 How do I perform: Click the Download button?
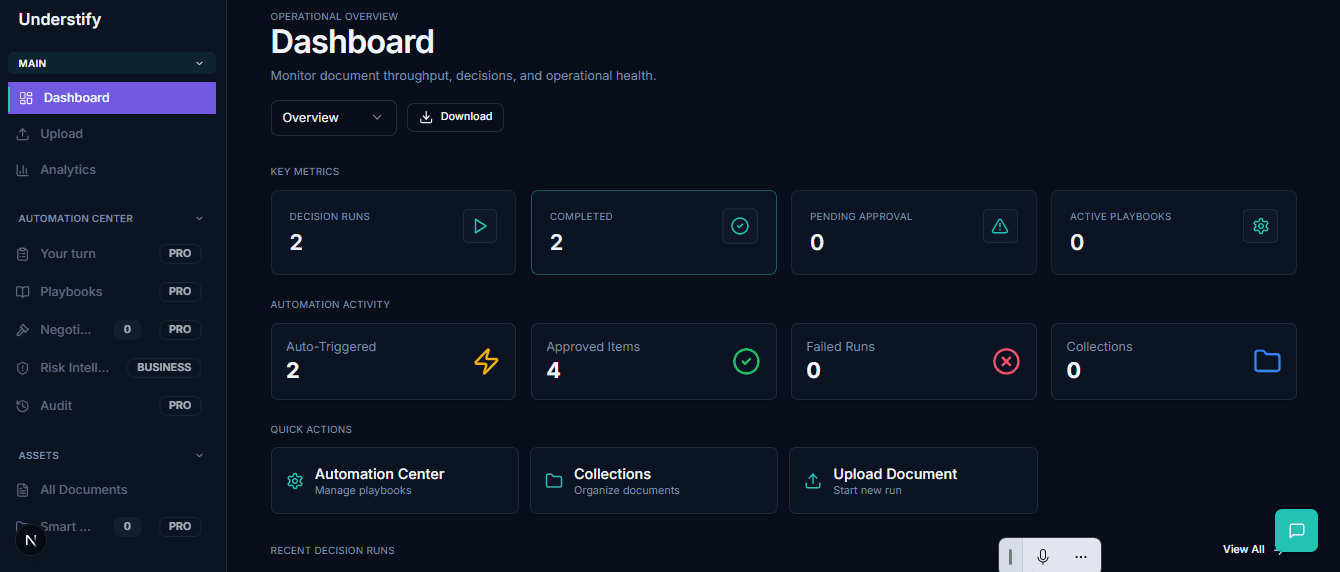coord(455,117)
